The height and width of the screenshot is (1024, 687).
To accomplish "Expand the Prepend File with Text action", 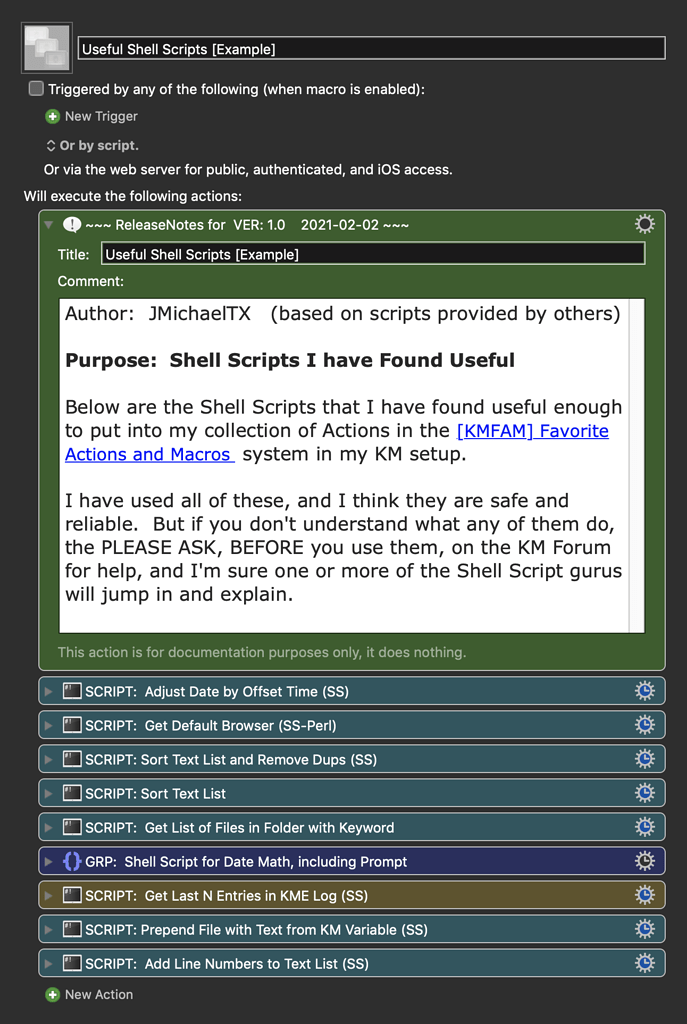I will click(48, 929).
